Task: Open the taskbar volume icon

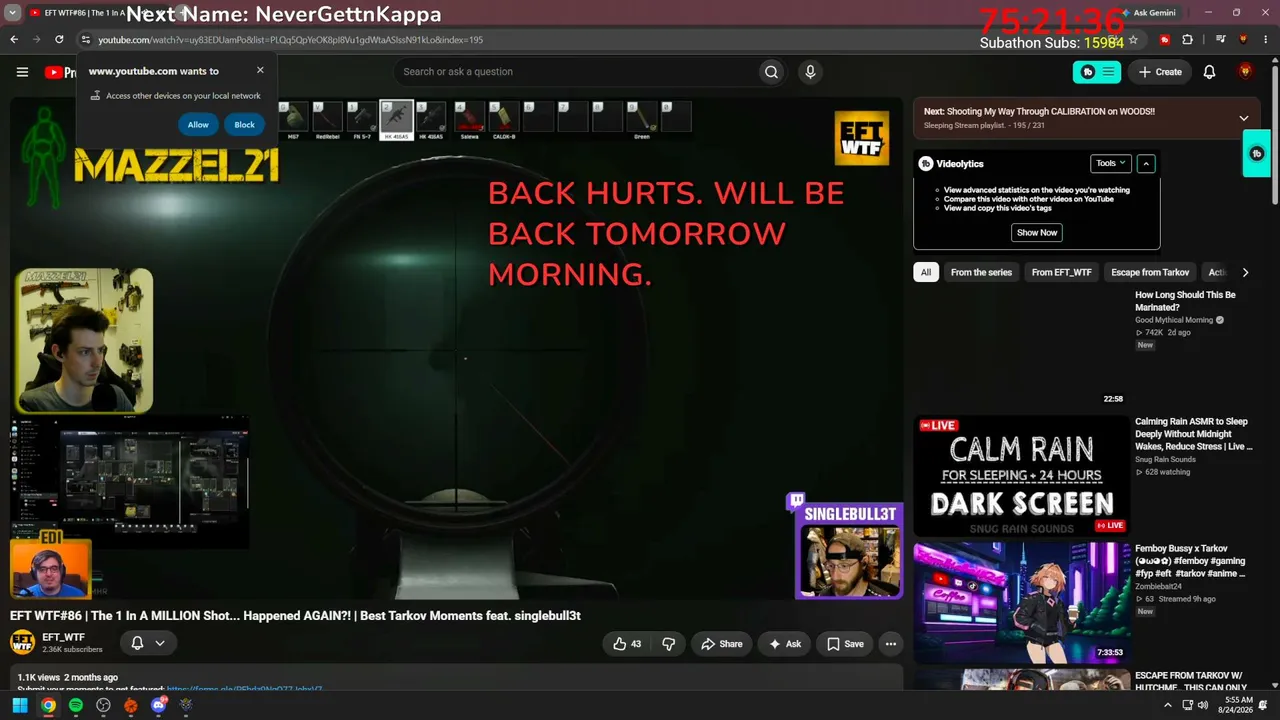Action: point(1203,705)
